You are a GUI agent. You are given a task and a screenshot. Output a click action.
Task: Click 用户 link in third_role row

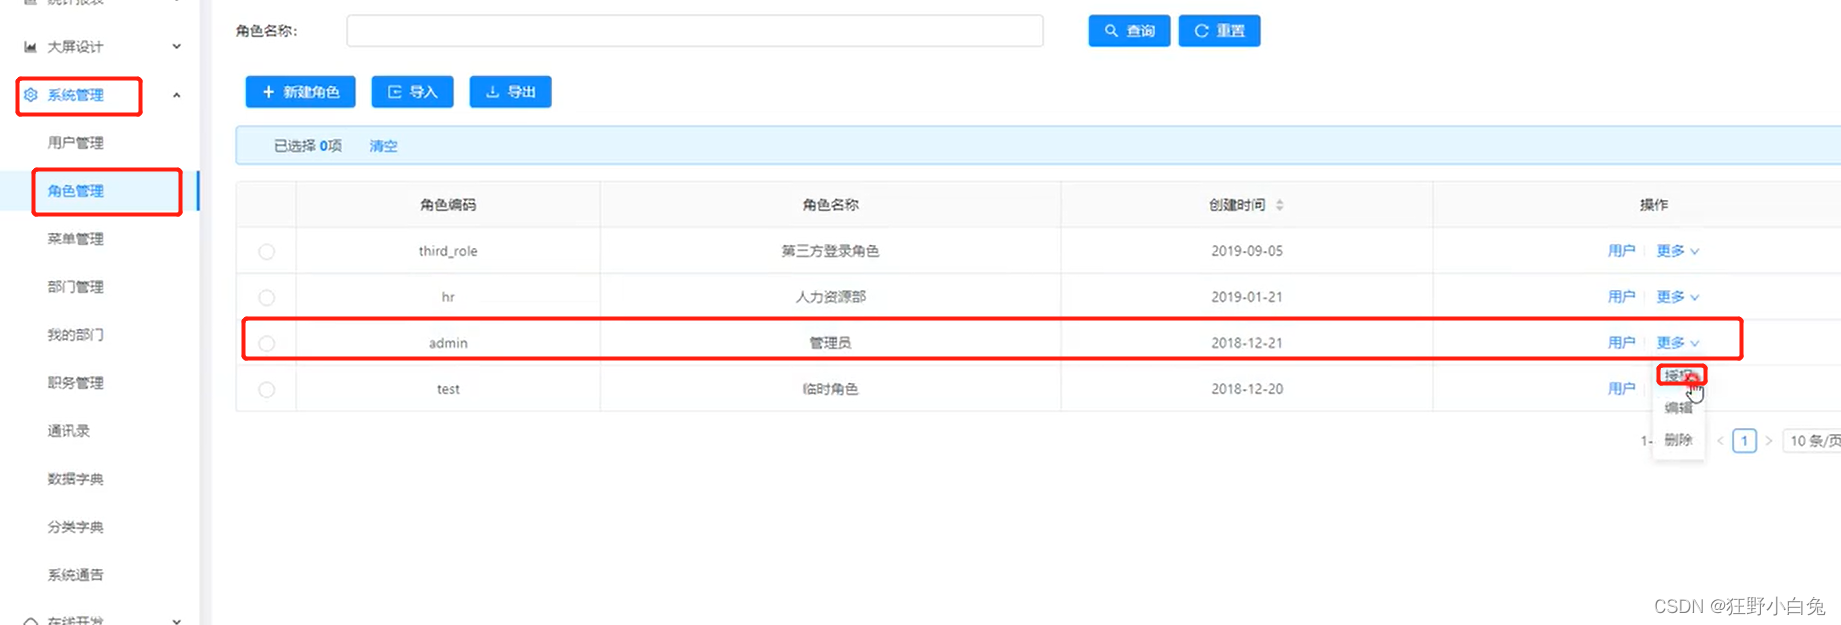coord(1622,251)
